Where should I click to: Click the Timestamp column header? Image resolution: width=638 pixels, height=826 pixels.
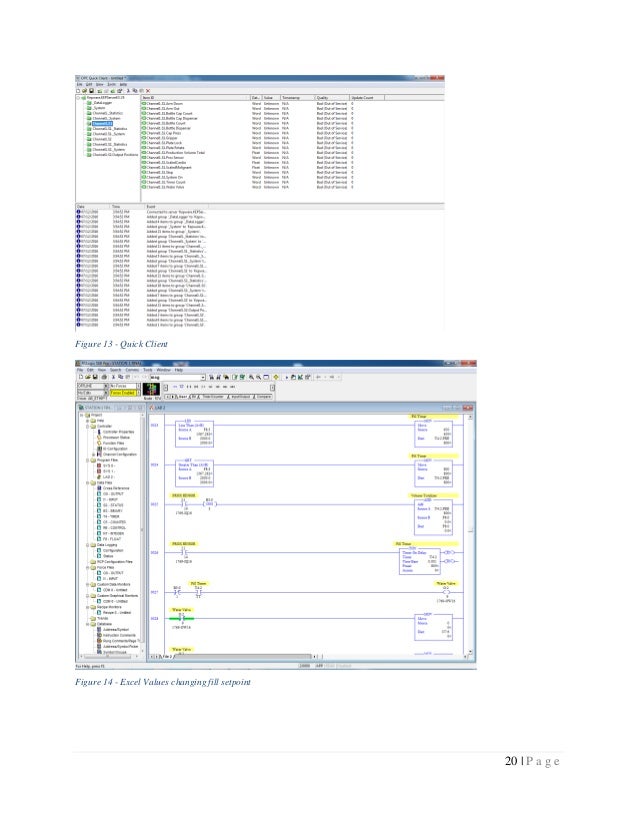tap(297, 97)
